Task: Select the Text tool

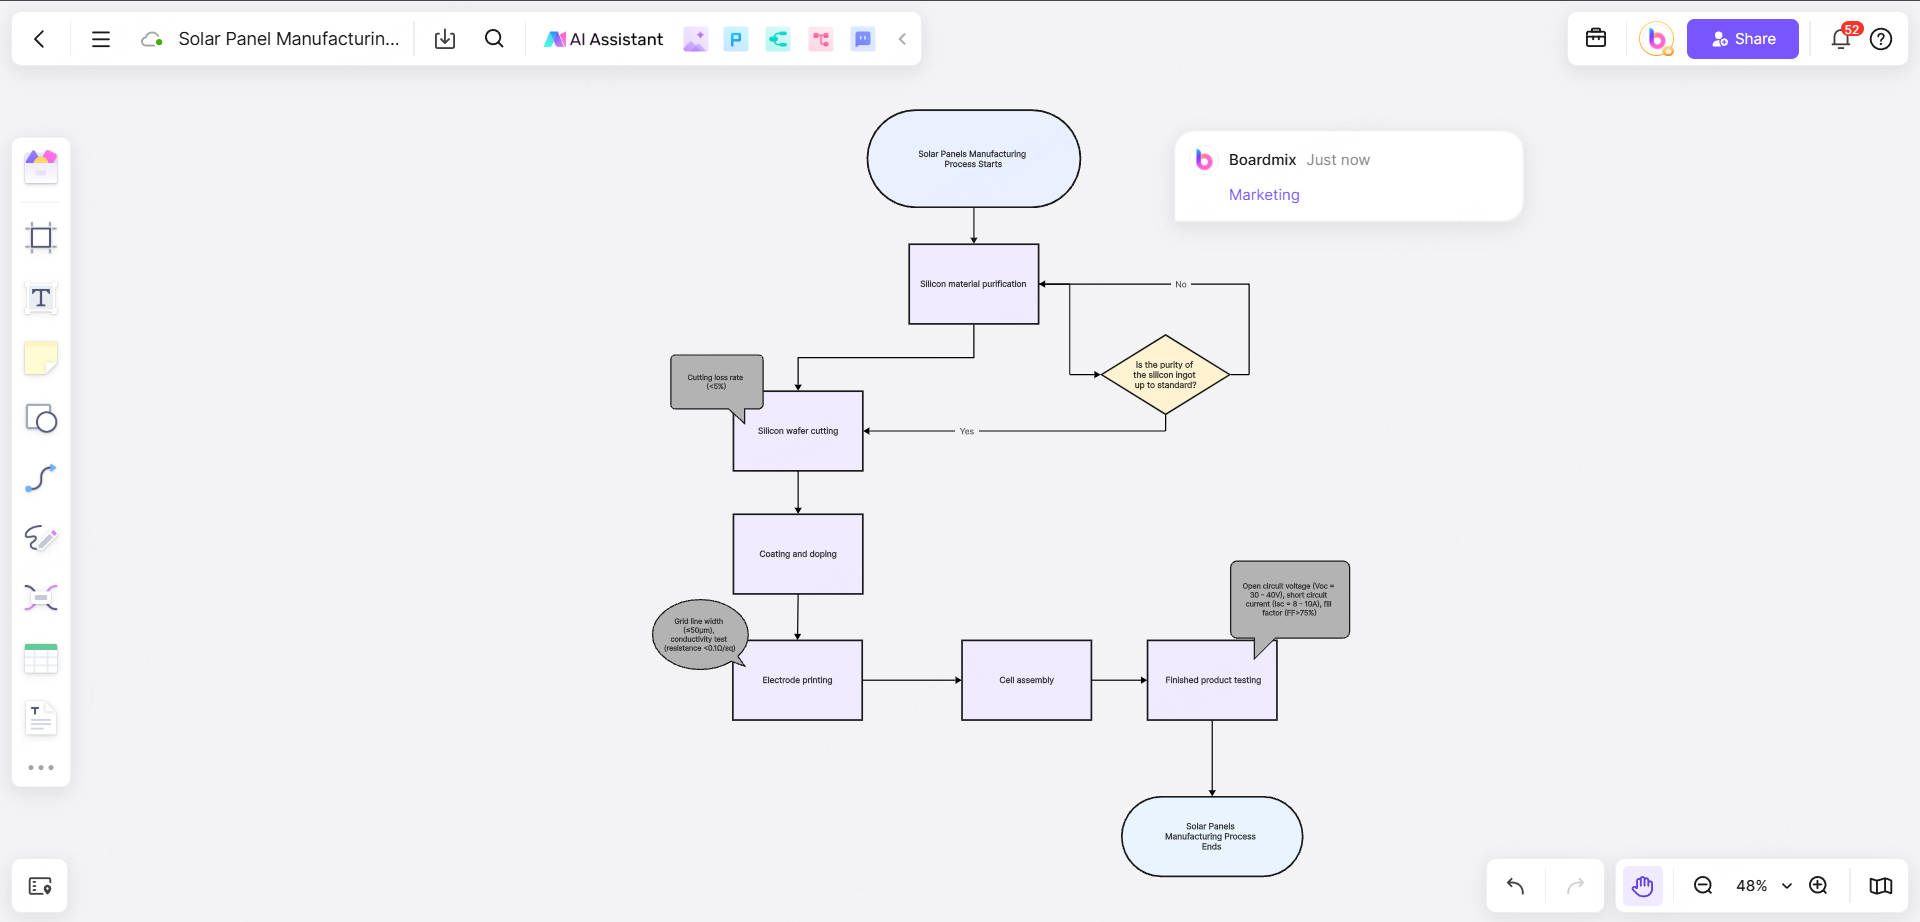Action: (41, 298)
